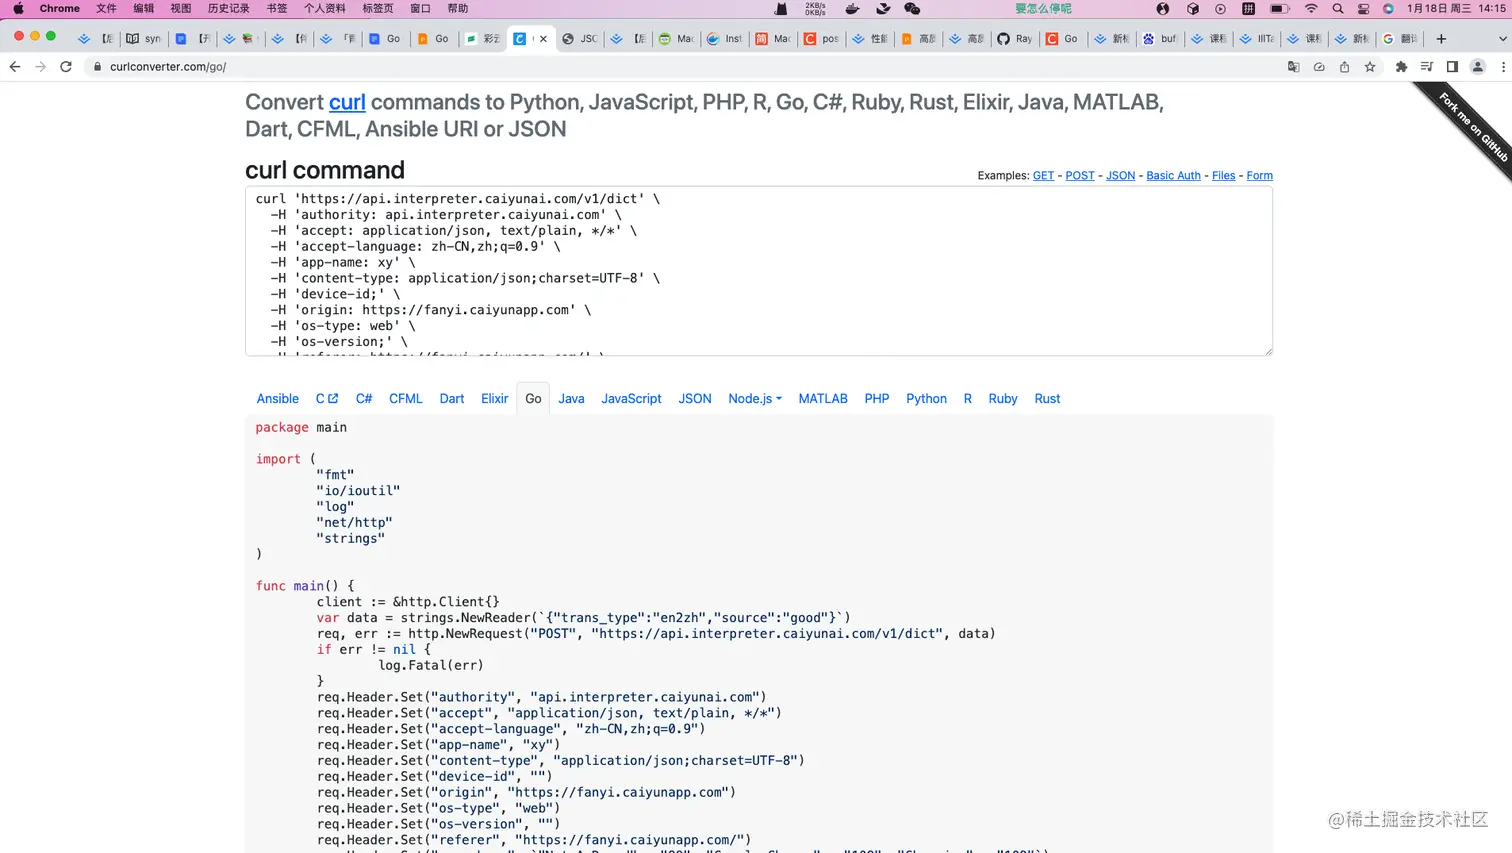Go back using the browser back arrow
This screenshot has width=1512, height=853.
point(15,67)
